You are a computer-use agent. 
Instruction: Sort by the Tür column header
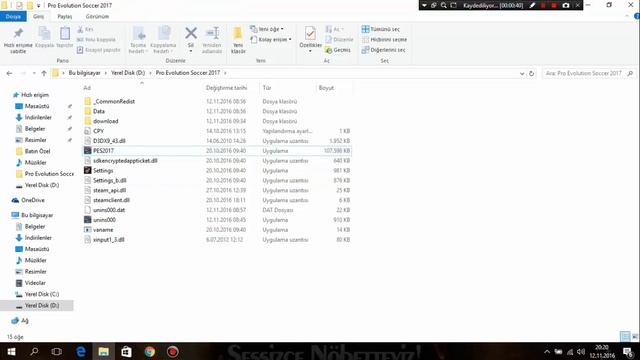pyautogui.click(x=267, y=88)
